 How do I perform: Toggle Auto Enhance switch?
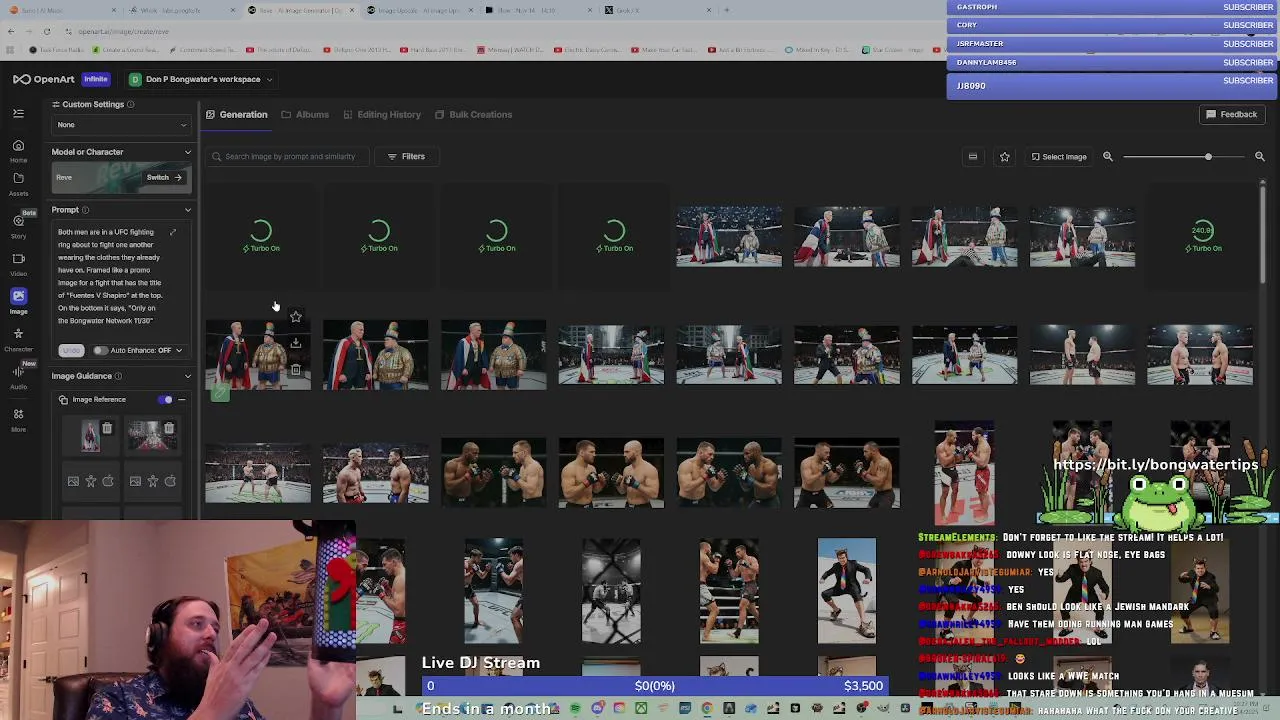pyautogui.click(x=100, y=350)
